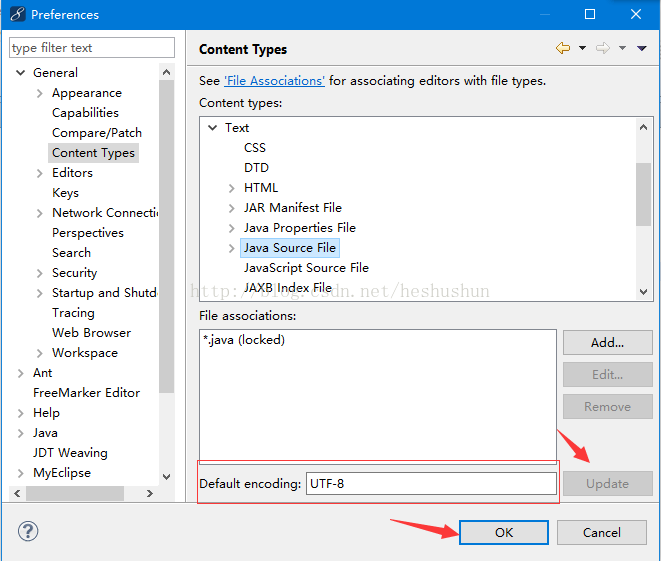661x561 pixels.
Task: Click the Preferences window app icon
Action: click(18, 14)
